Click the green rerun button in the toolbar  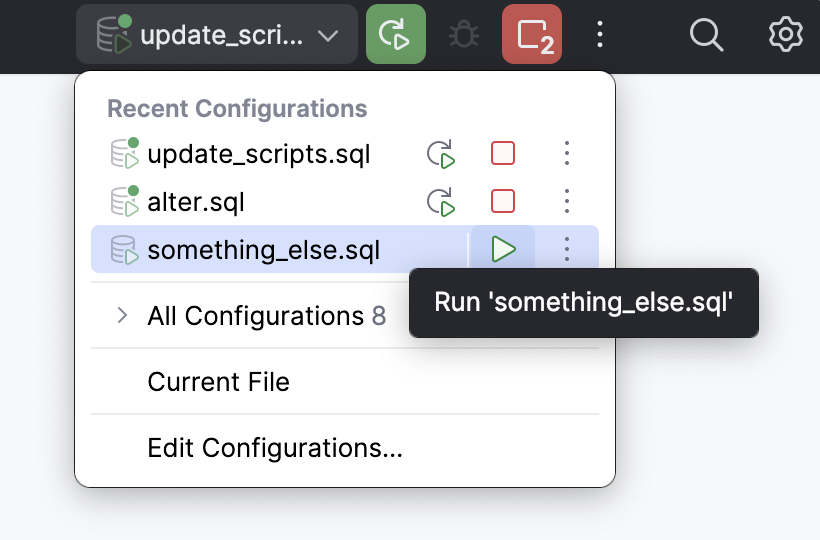[x=396, y=35]
